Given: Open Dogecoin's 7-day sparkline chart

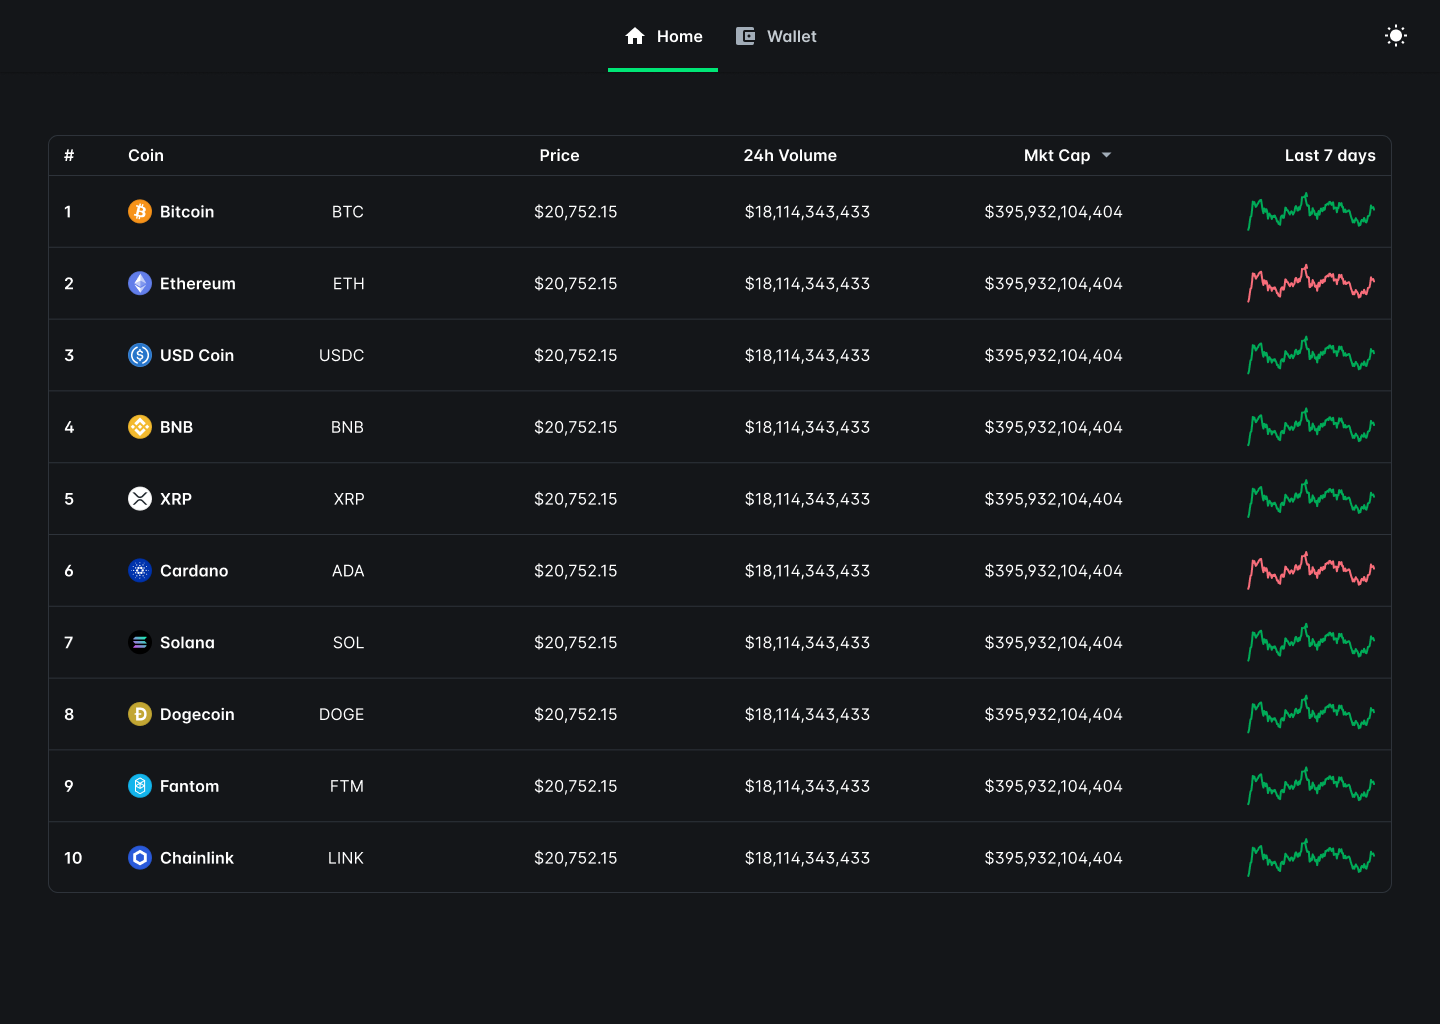Looking at the screenshot, I should (1311, 714).
